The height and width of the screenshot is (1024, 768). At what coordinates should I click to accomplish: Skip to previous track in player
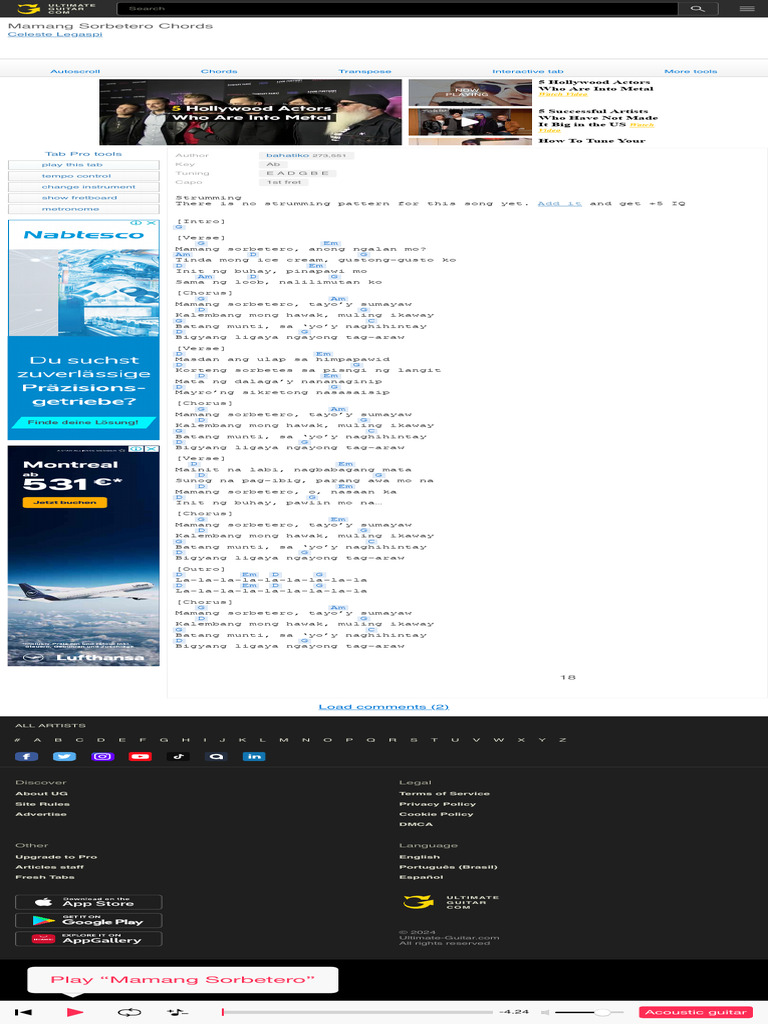coord(24,1012)
